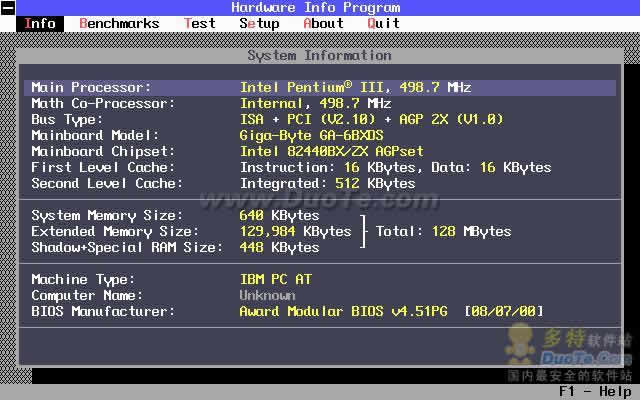Click the IBM PC AT value
Viewport: 640px width, 400px height.
point(276,280)
